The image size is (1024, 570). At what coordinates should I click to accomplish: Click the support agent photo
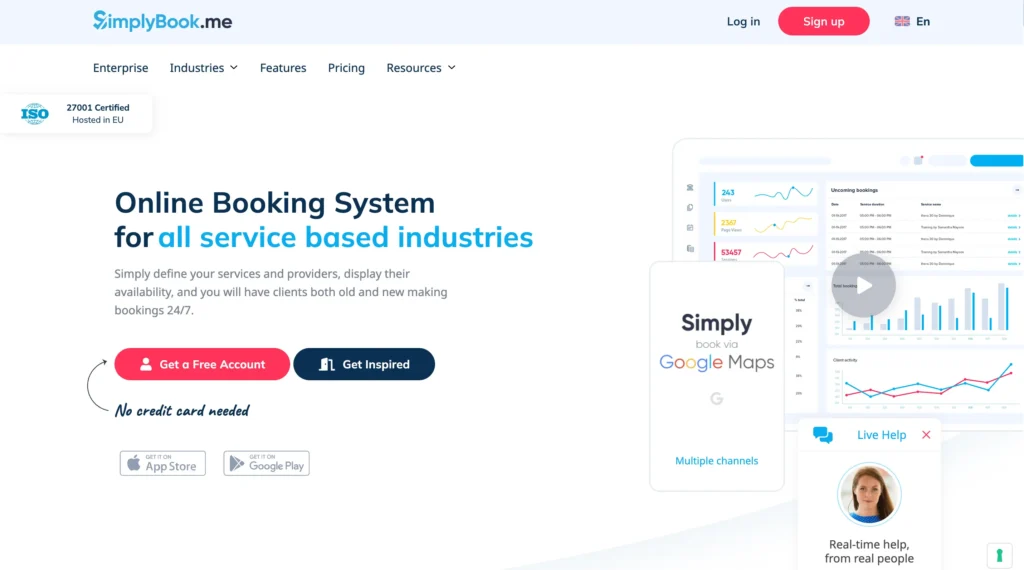(869, 494)
